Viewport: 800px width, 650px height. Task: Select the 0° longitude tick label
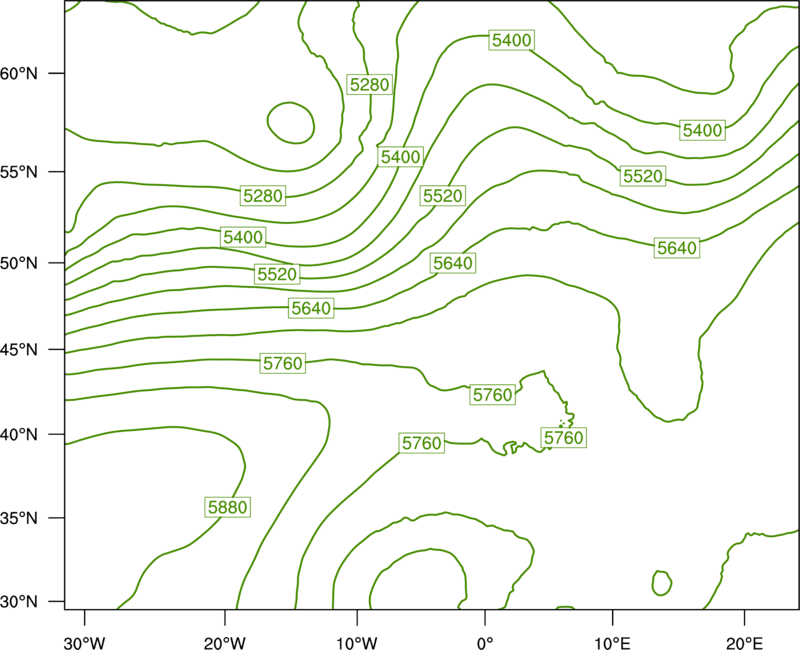pos(485,643)
